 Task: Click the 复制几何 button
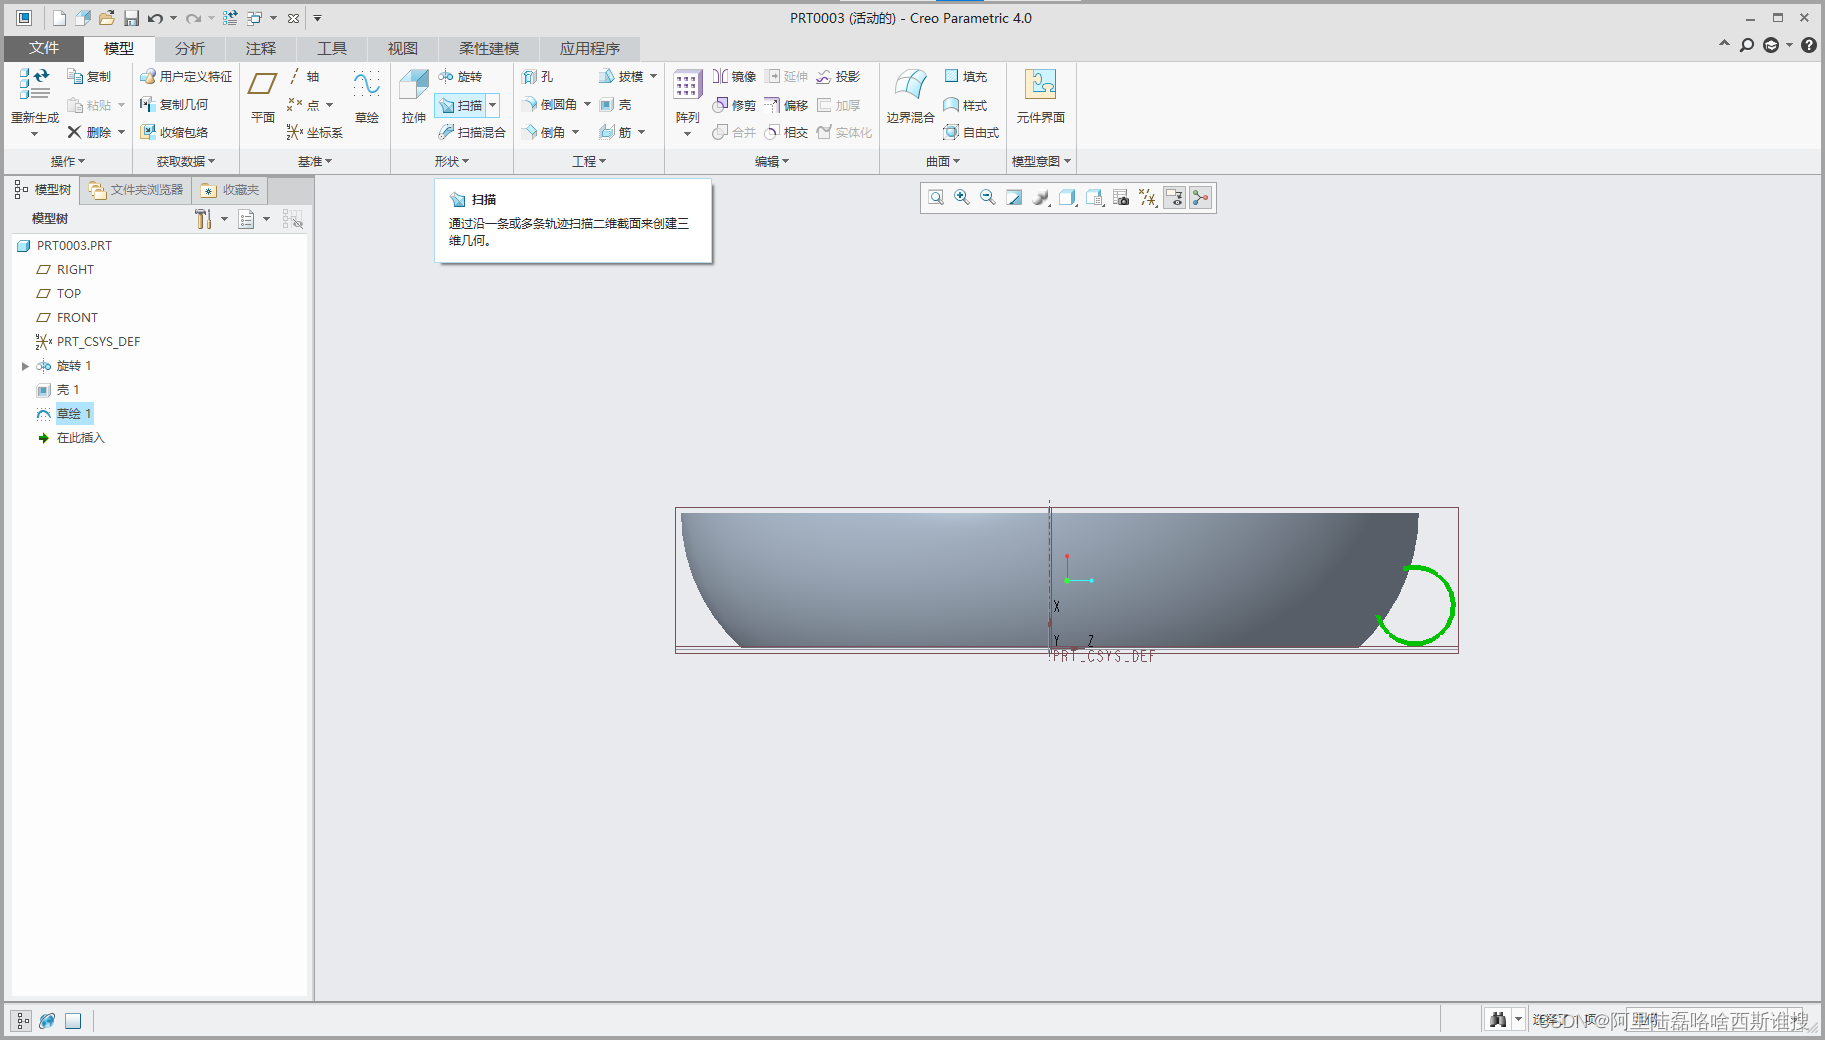[174, 104]
